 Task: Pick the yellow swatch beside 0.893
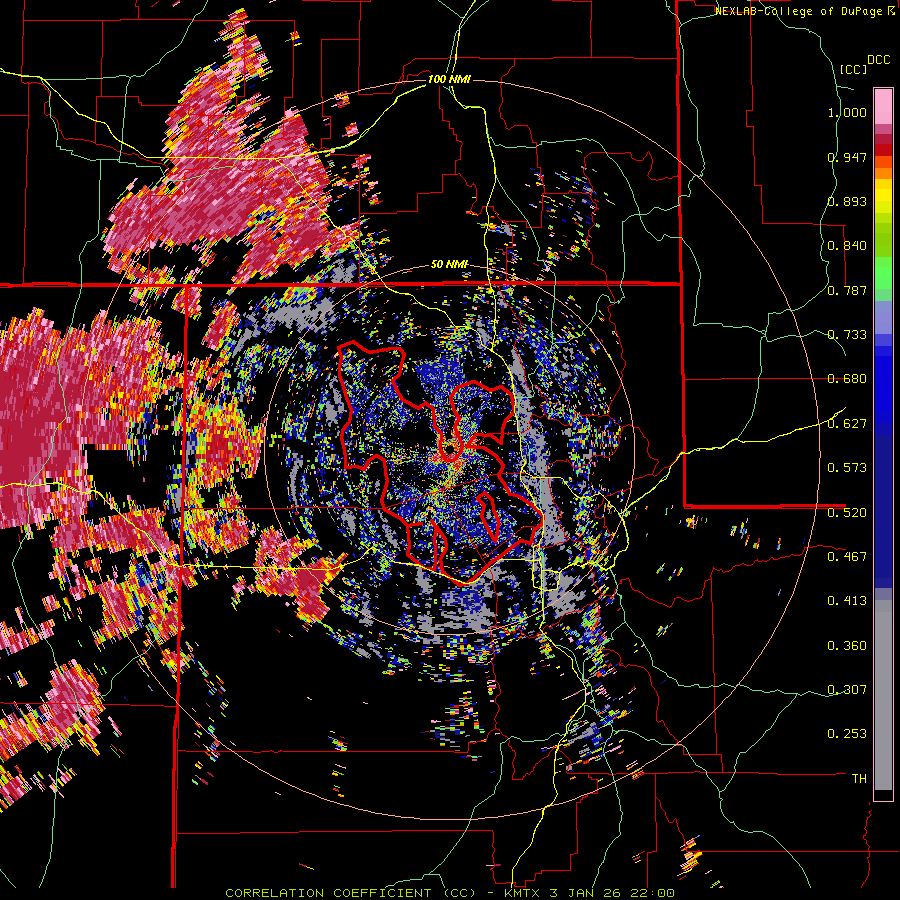click(x=883, y=197)
